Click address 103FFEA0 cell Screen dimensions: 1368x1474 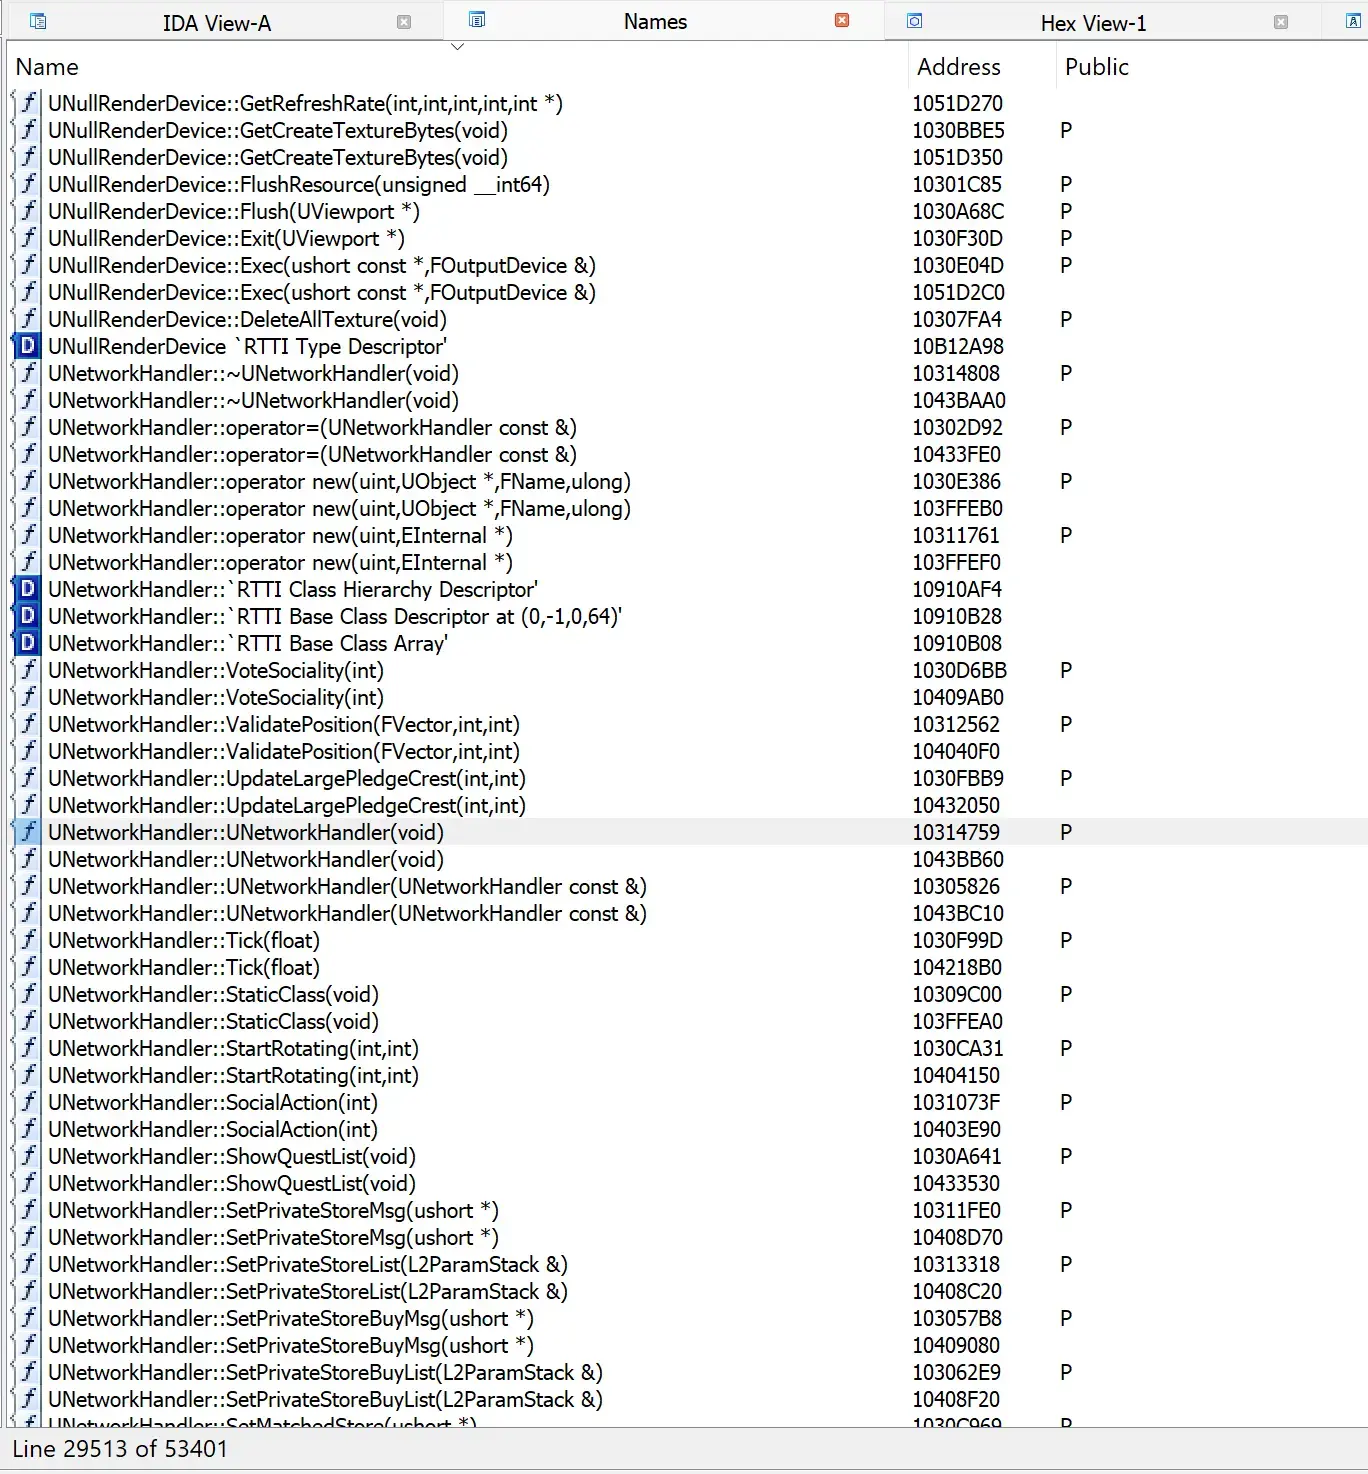coord(957,1021)
